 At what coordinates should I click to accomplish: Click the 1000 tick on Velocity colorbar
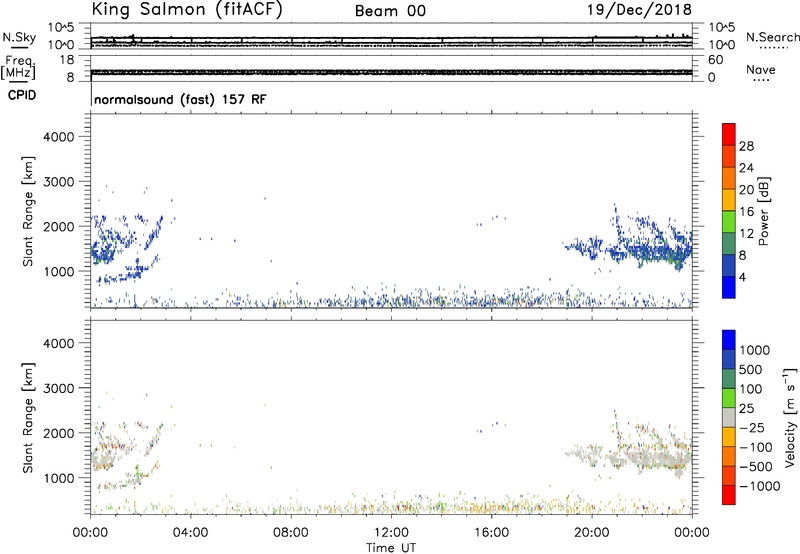(x=755, y=350)
